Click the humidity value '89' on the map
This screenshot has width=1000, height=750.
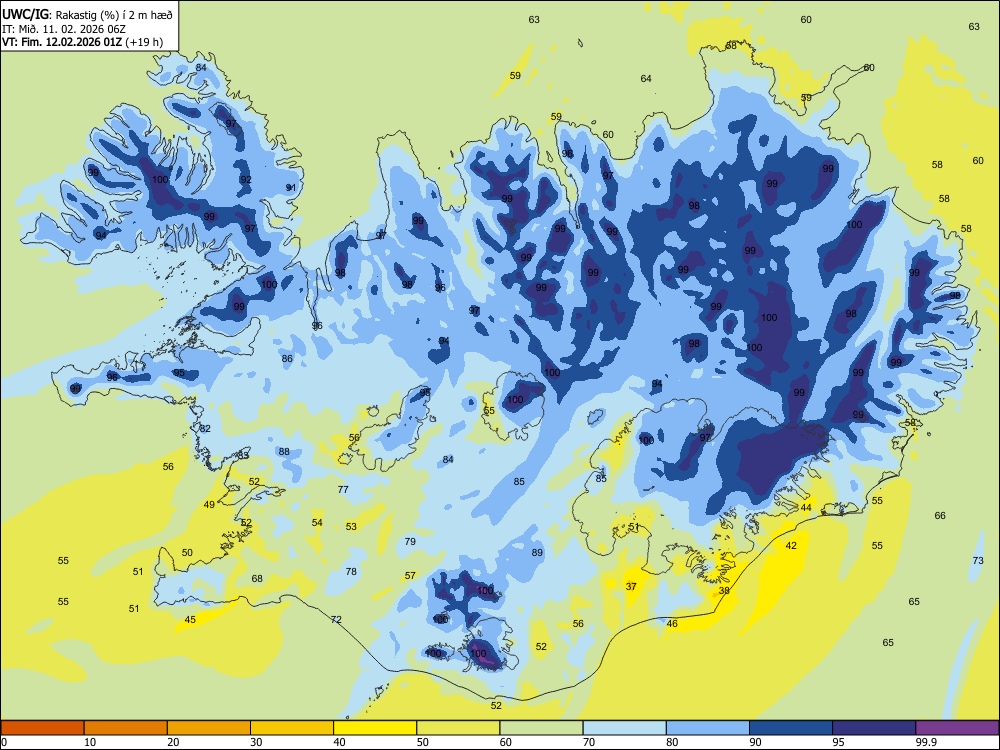(537, 552)
